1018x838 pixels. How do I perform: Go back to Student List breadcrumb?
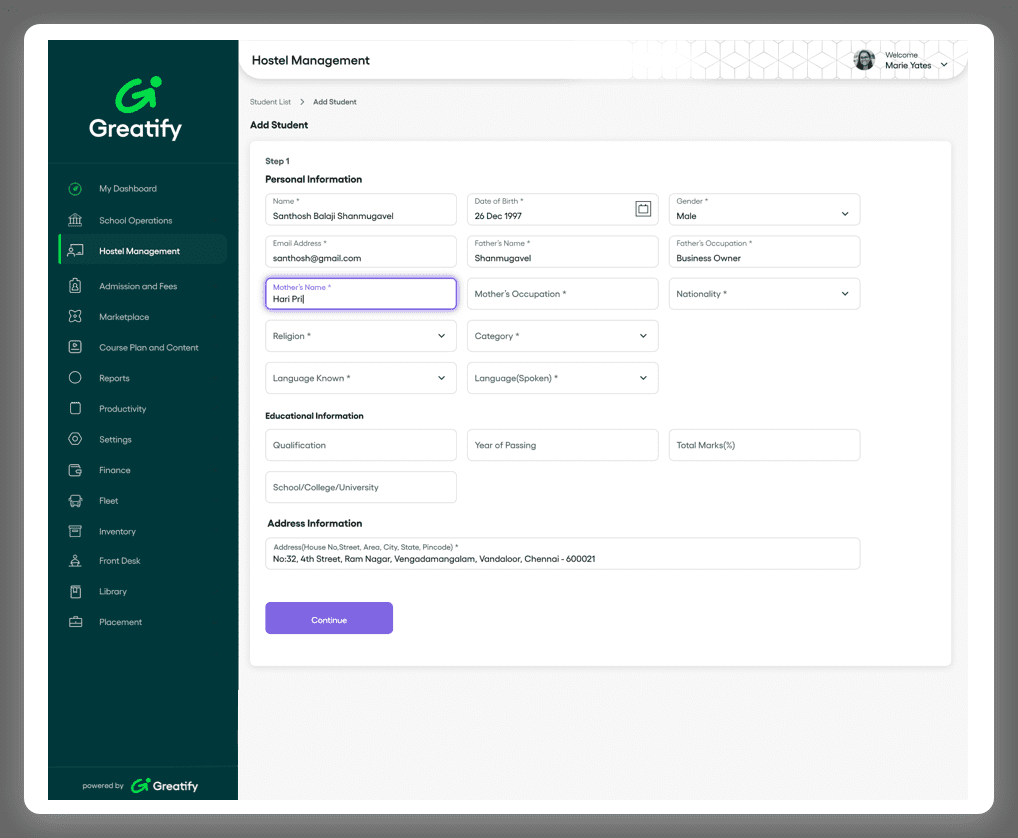270,102
